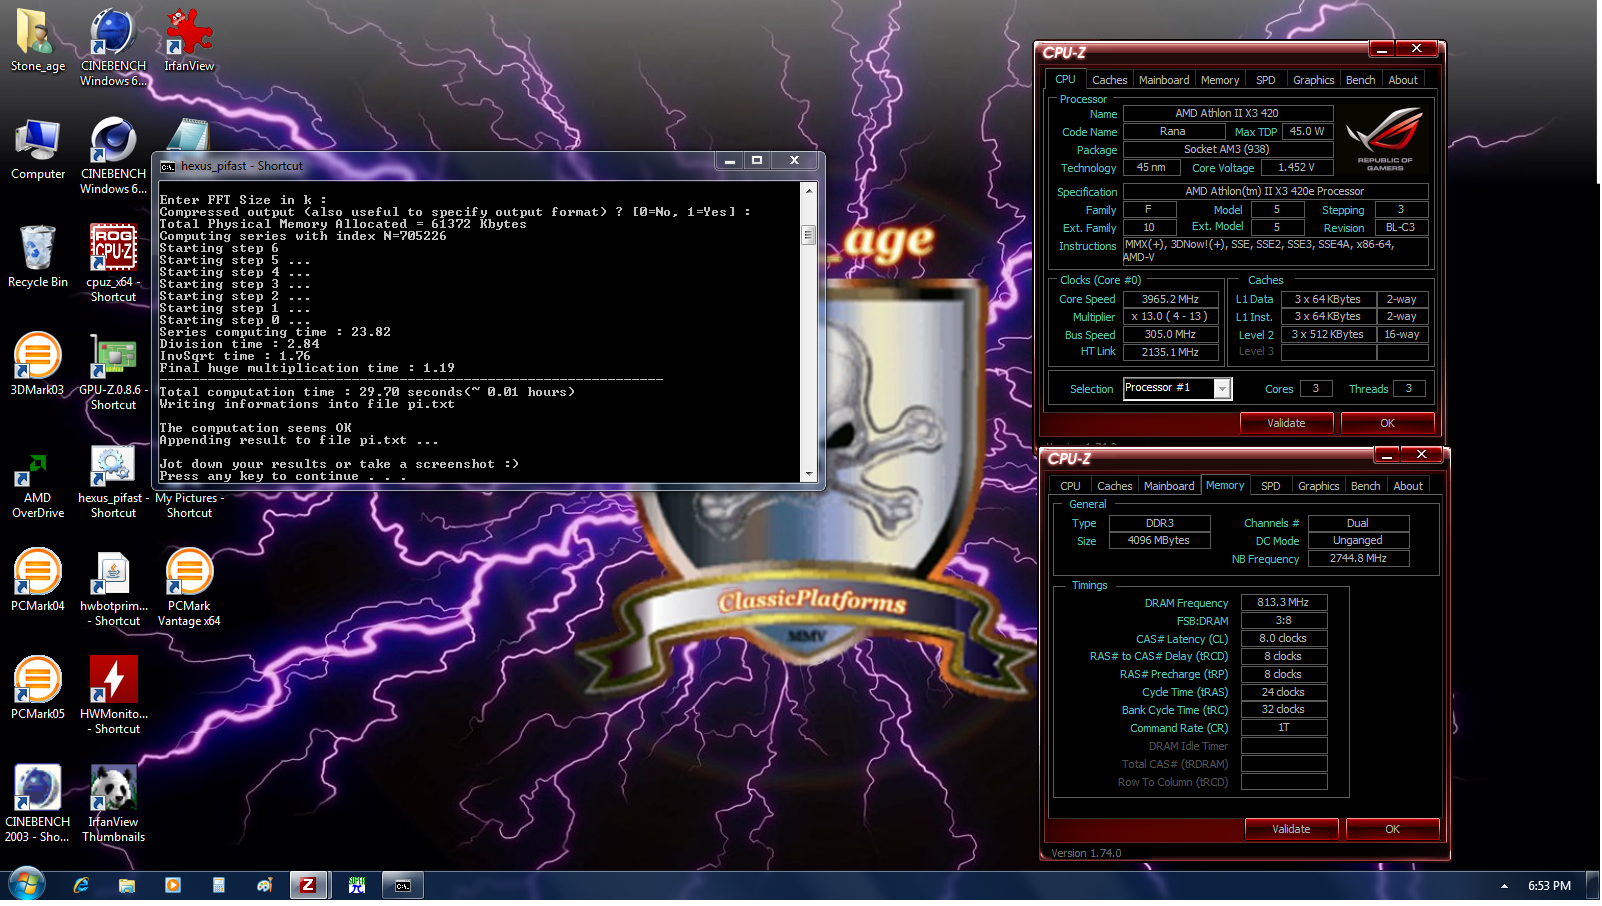This screenshot has width=1602, height=906.
Task: Open Internet Explorer from taskbar
Action: tap(81, 885)
